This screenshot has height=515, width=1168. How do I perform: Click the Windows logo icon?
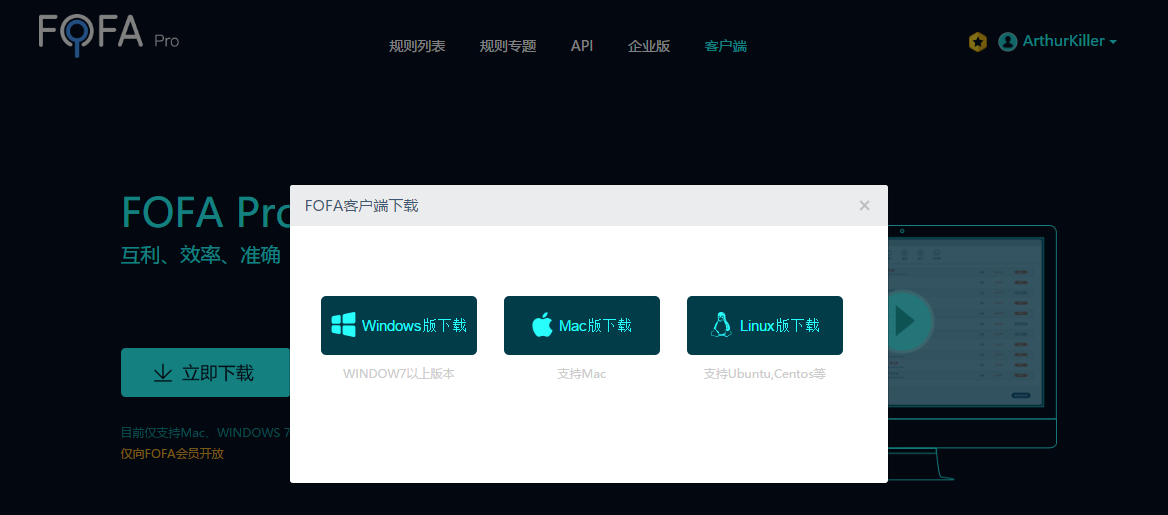point(343,325)
